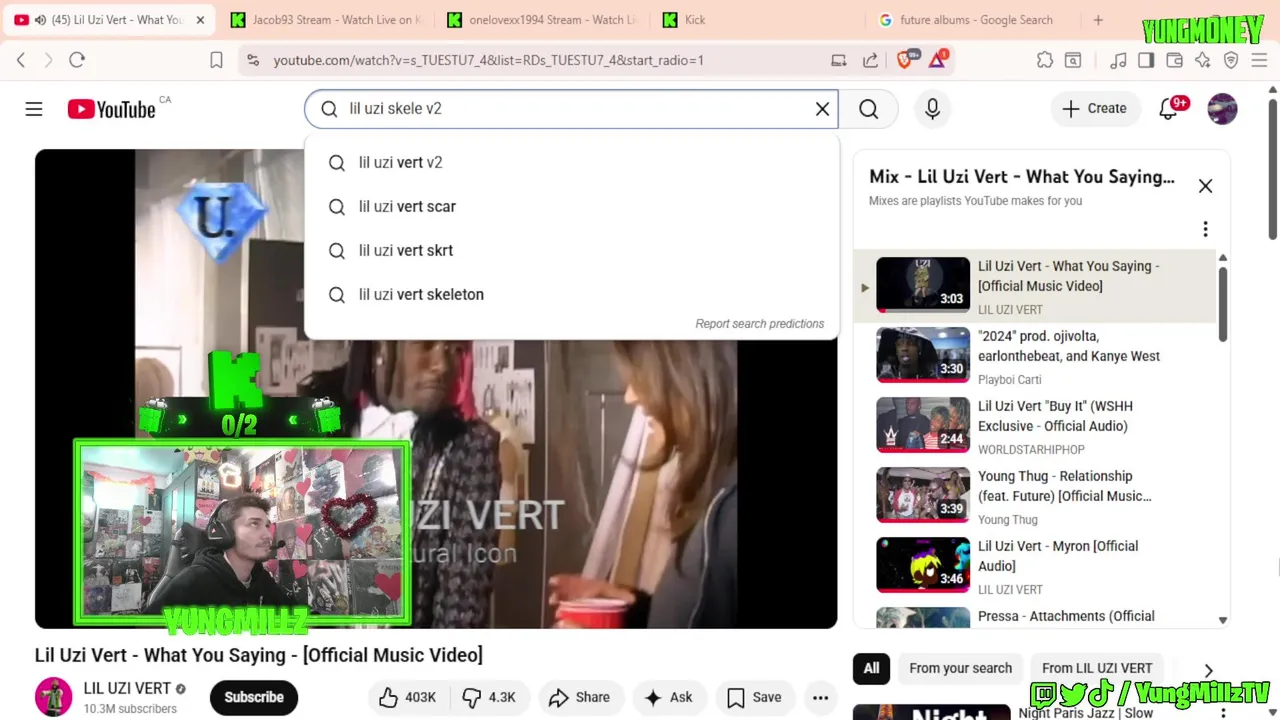
Task: Bookmark this page in the address bar
Action: pos(216,60)
